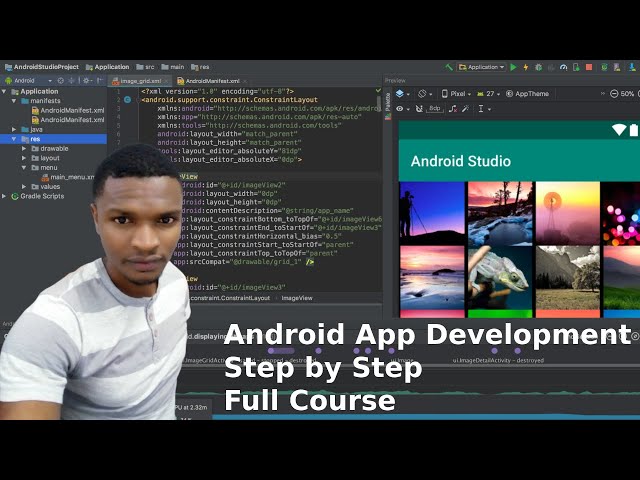Open main_menu.xml in project tree
This screenshot has width=640, height=480.
[68, 177]
